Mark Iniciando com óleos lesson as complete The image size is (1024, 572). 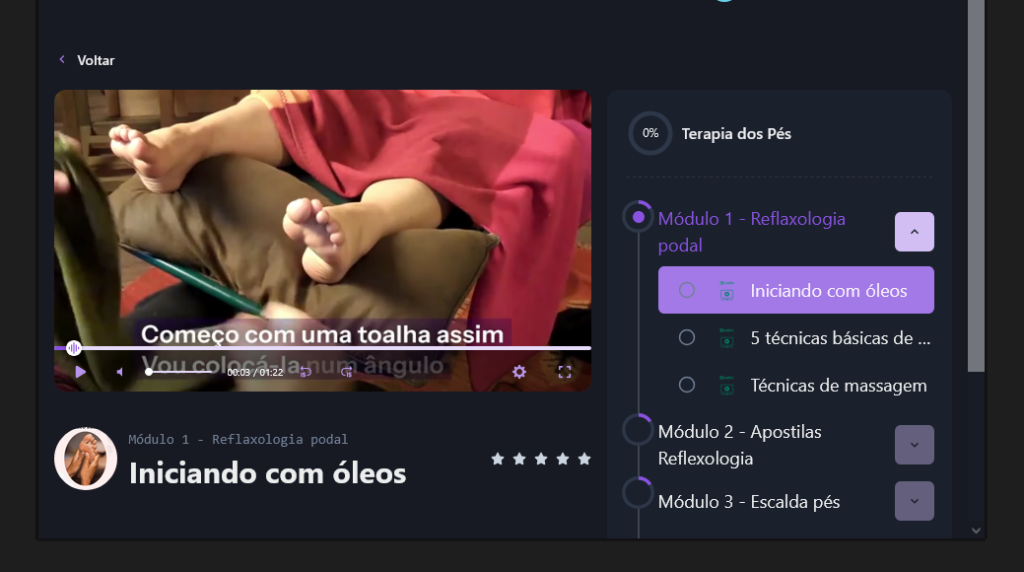click(686, 290)
